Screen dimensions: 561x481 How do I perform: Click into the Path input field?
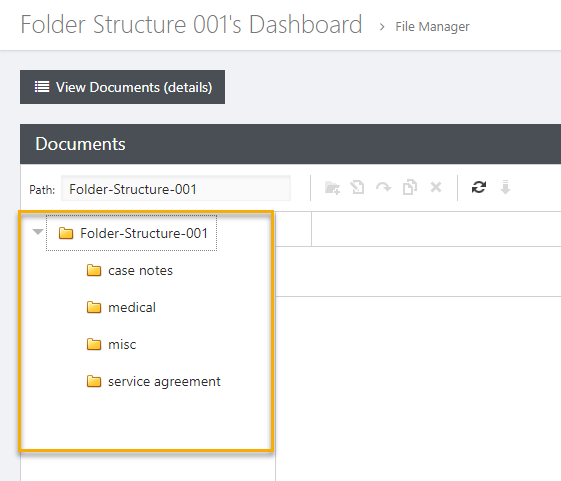(176, 188)
